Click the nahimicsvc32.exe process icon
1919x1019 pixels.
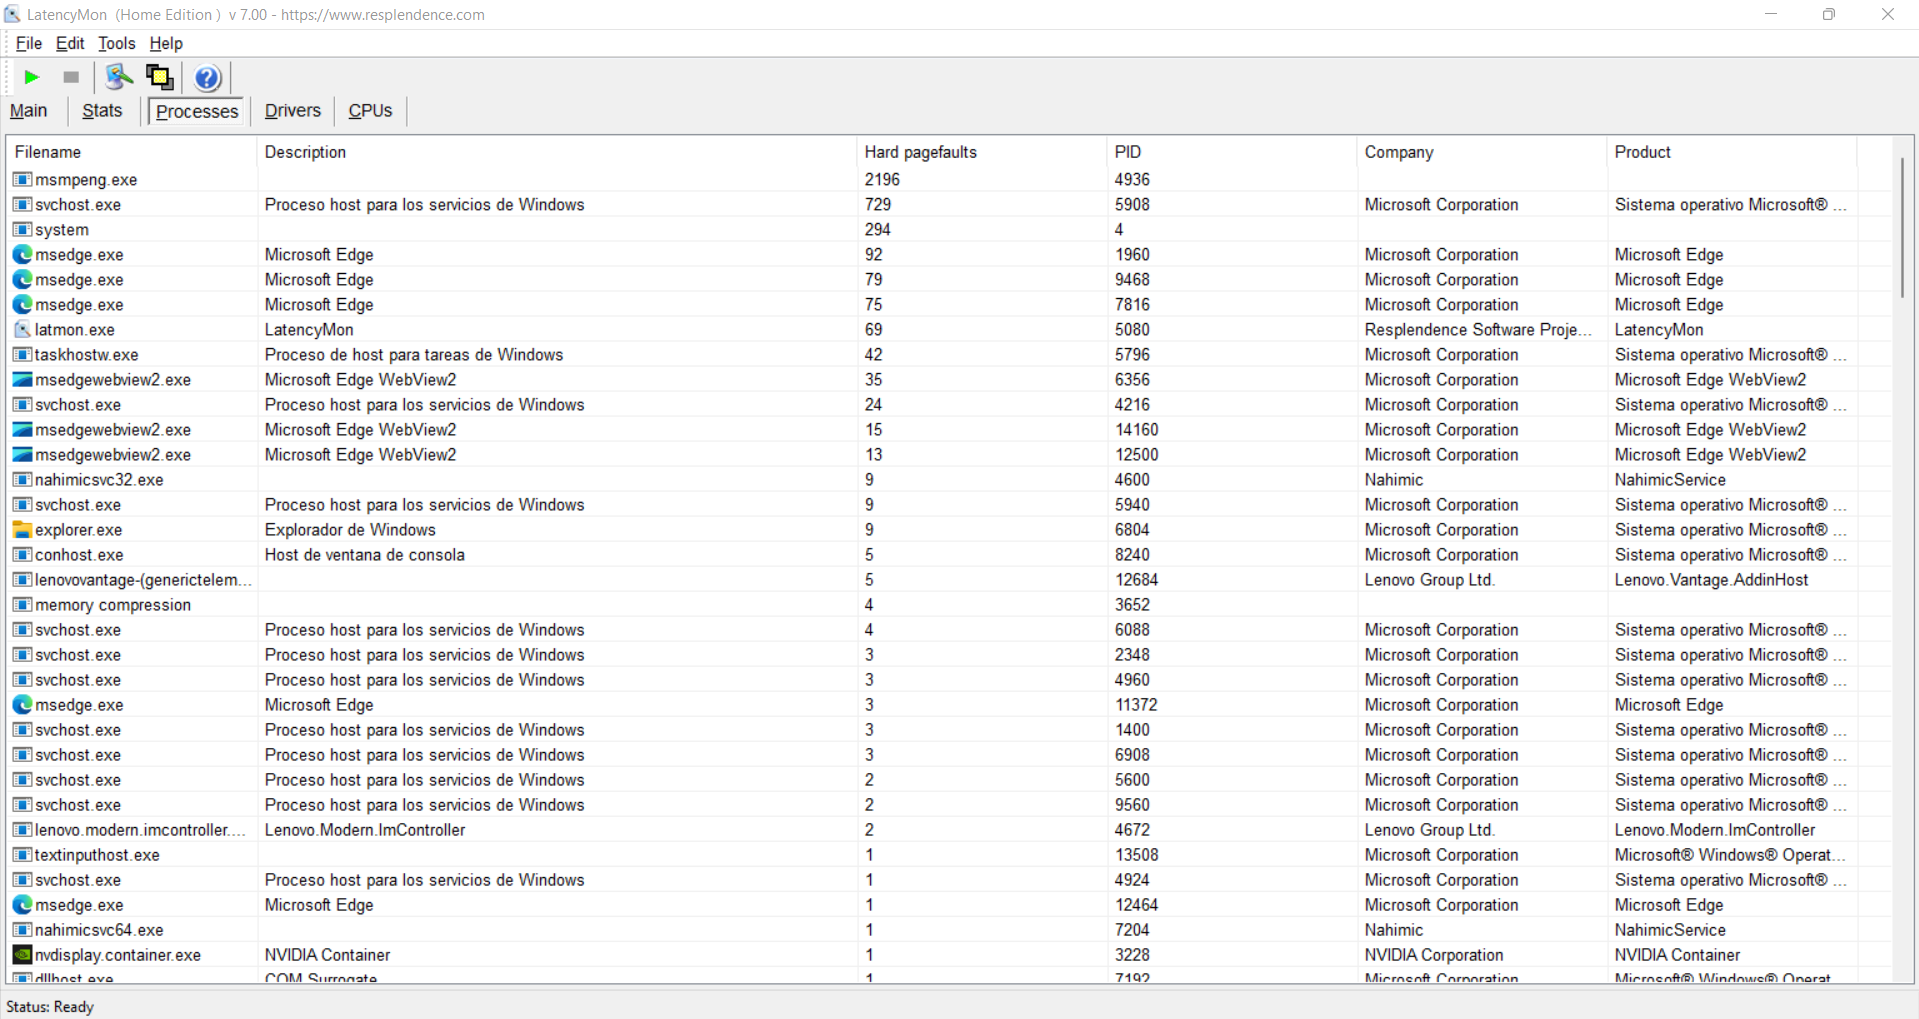(x=22, y=480)
